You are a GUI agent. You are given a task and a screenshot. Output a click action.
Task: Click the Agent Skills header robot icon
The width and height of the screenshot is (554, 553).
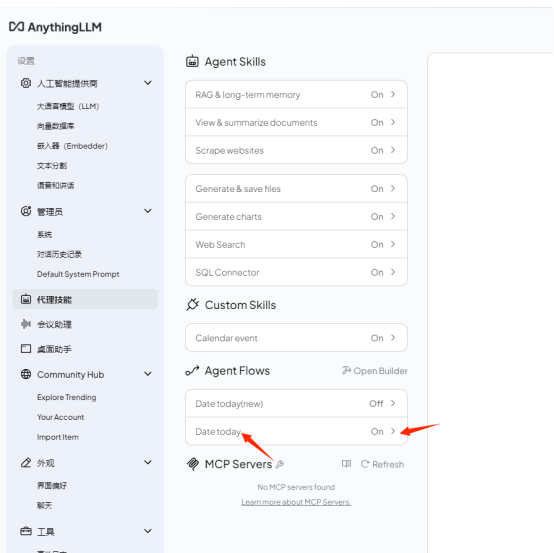(x=192, y=61)
